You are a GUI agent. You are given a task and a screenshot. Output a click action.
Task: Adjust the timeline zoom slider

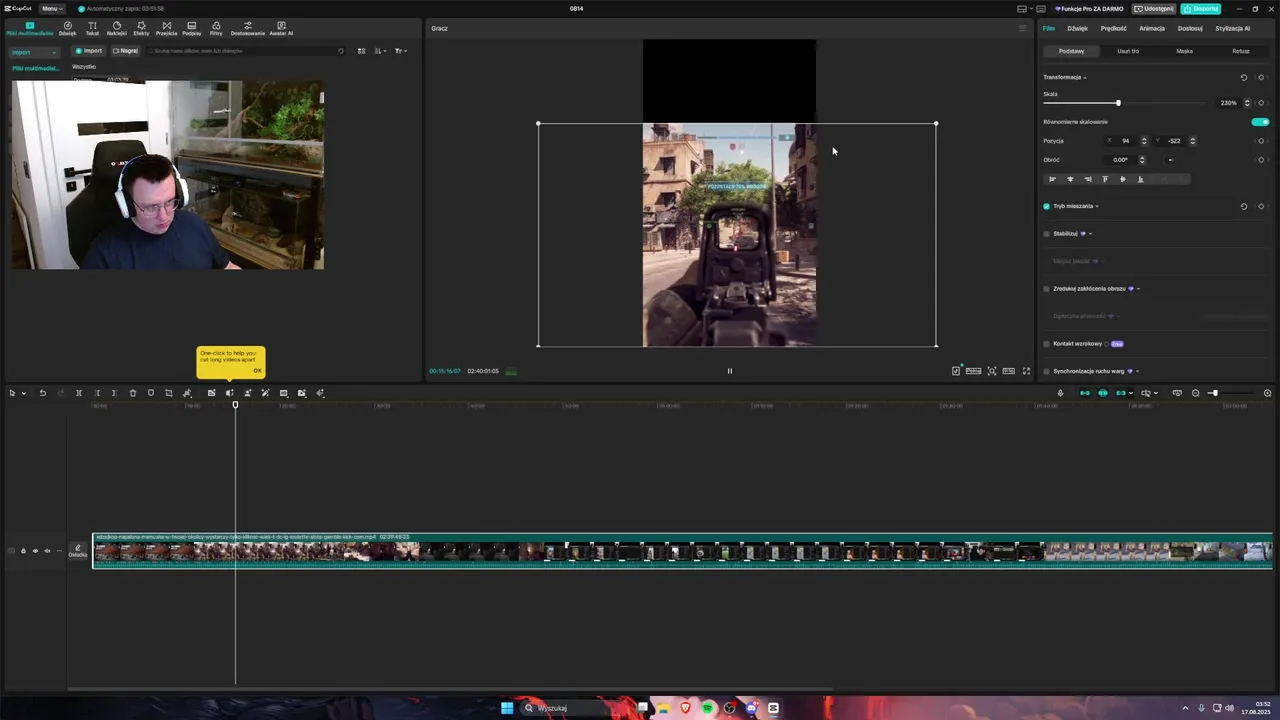(x=1214, y=393)
